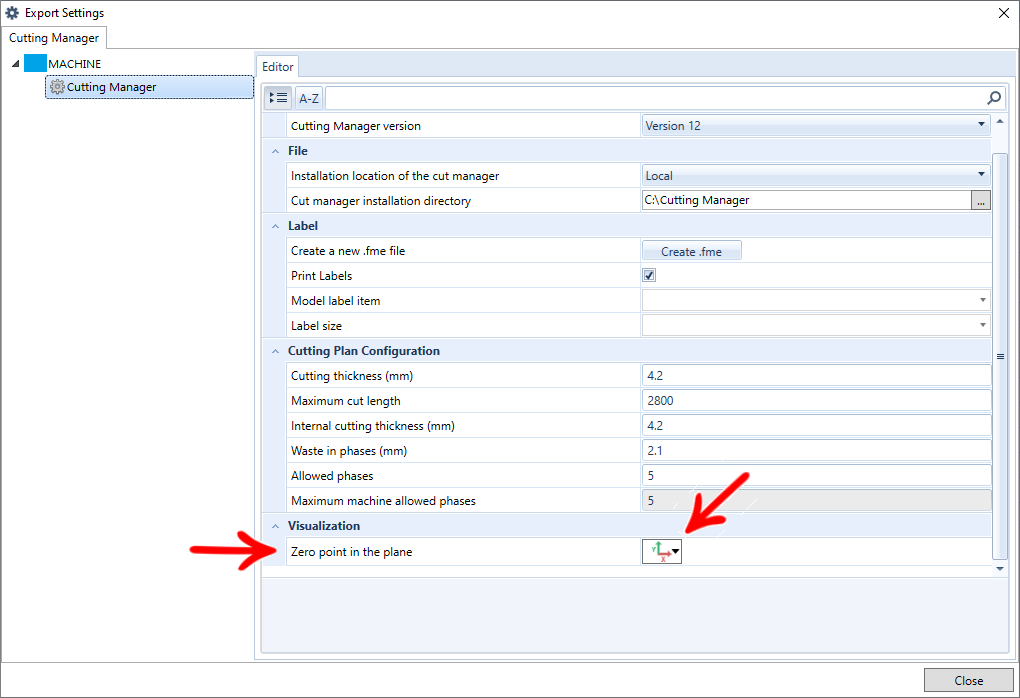Click the Close button
The image size is (1020, 698).
[968, 680]
